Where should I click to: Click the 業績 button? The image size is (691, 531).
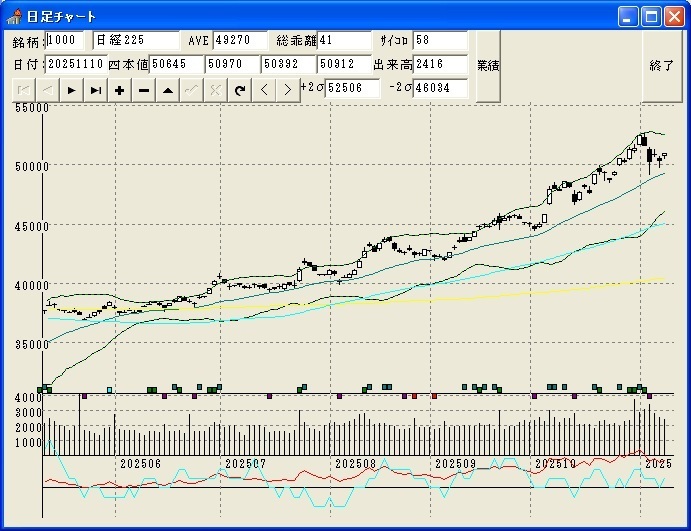[x=487, y=65]
